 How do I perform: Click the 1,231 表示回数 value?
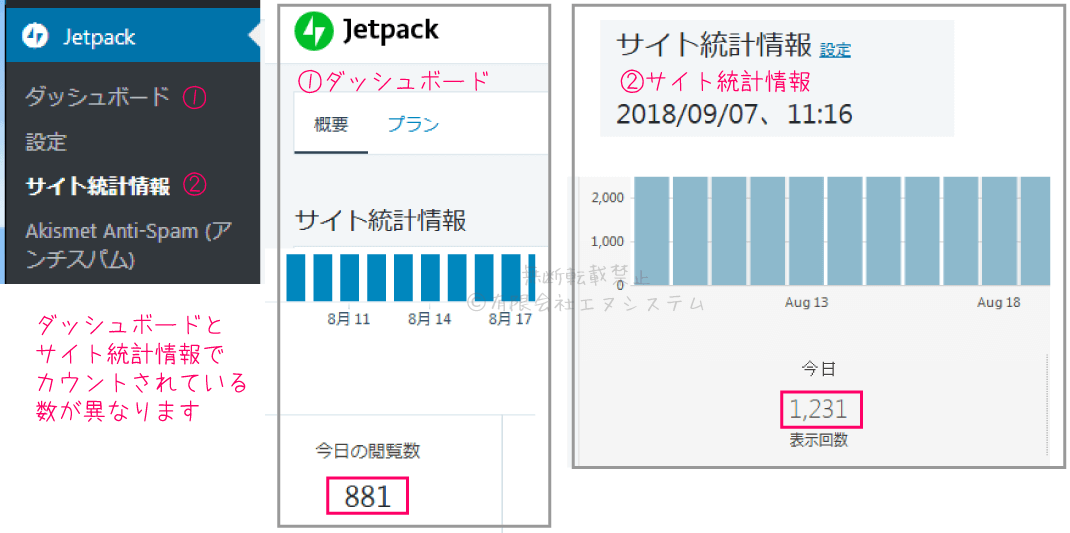(818, 409)
